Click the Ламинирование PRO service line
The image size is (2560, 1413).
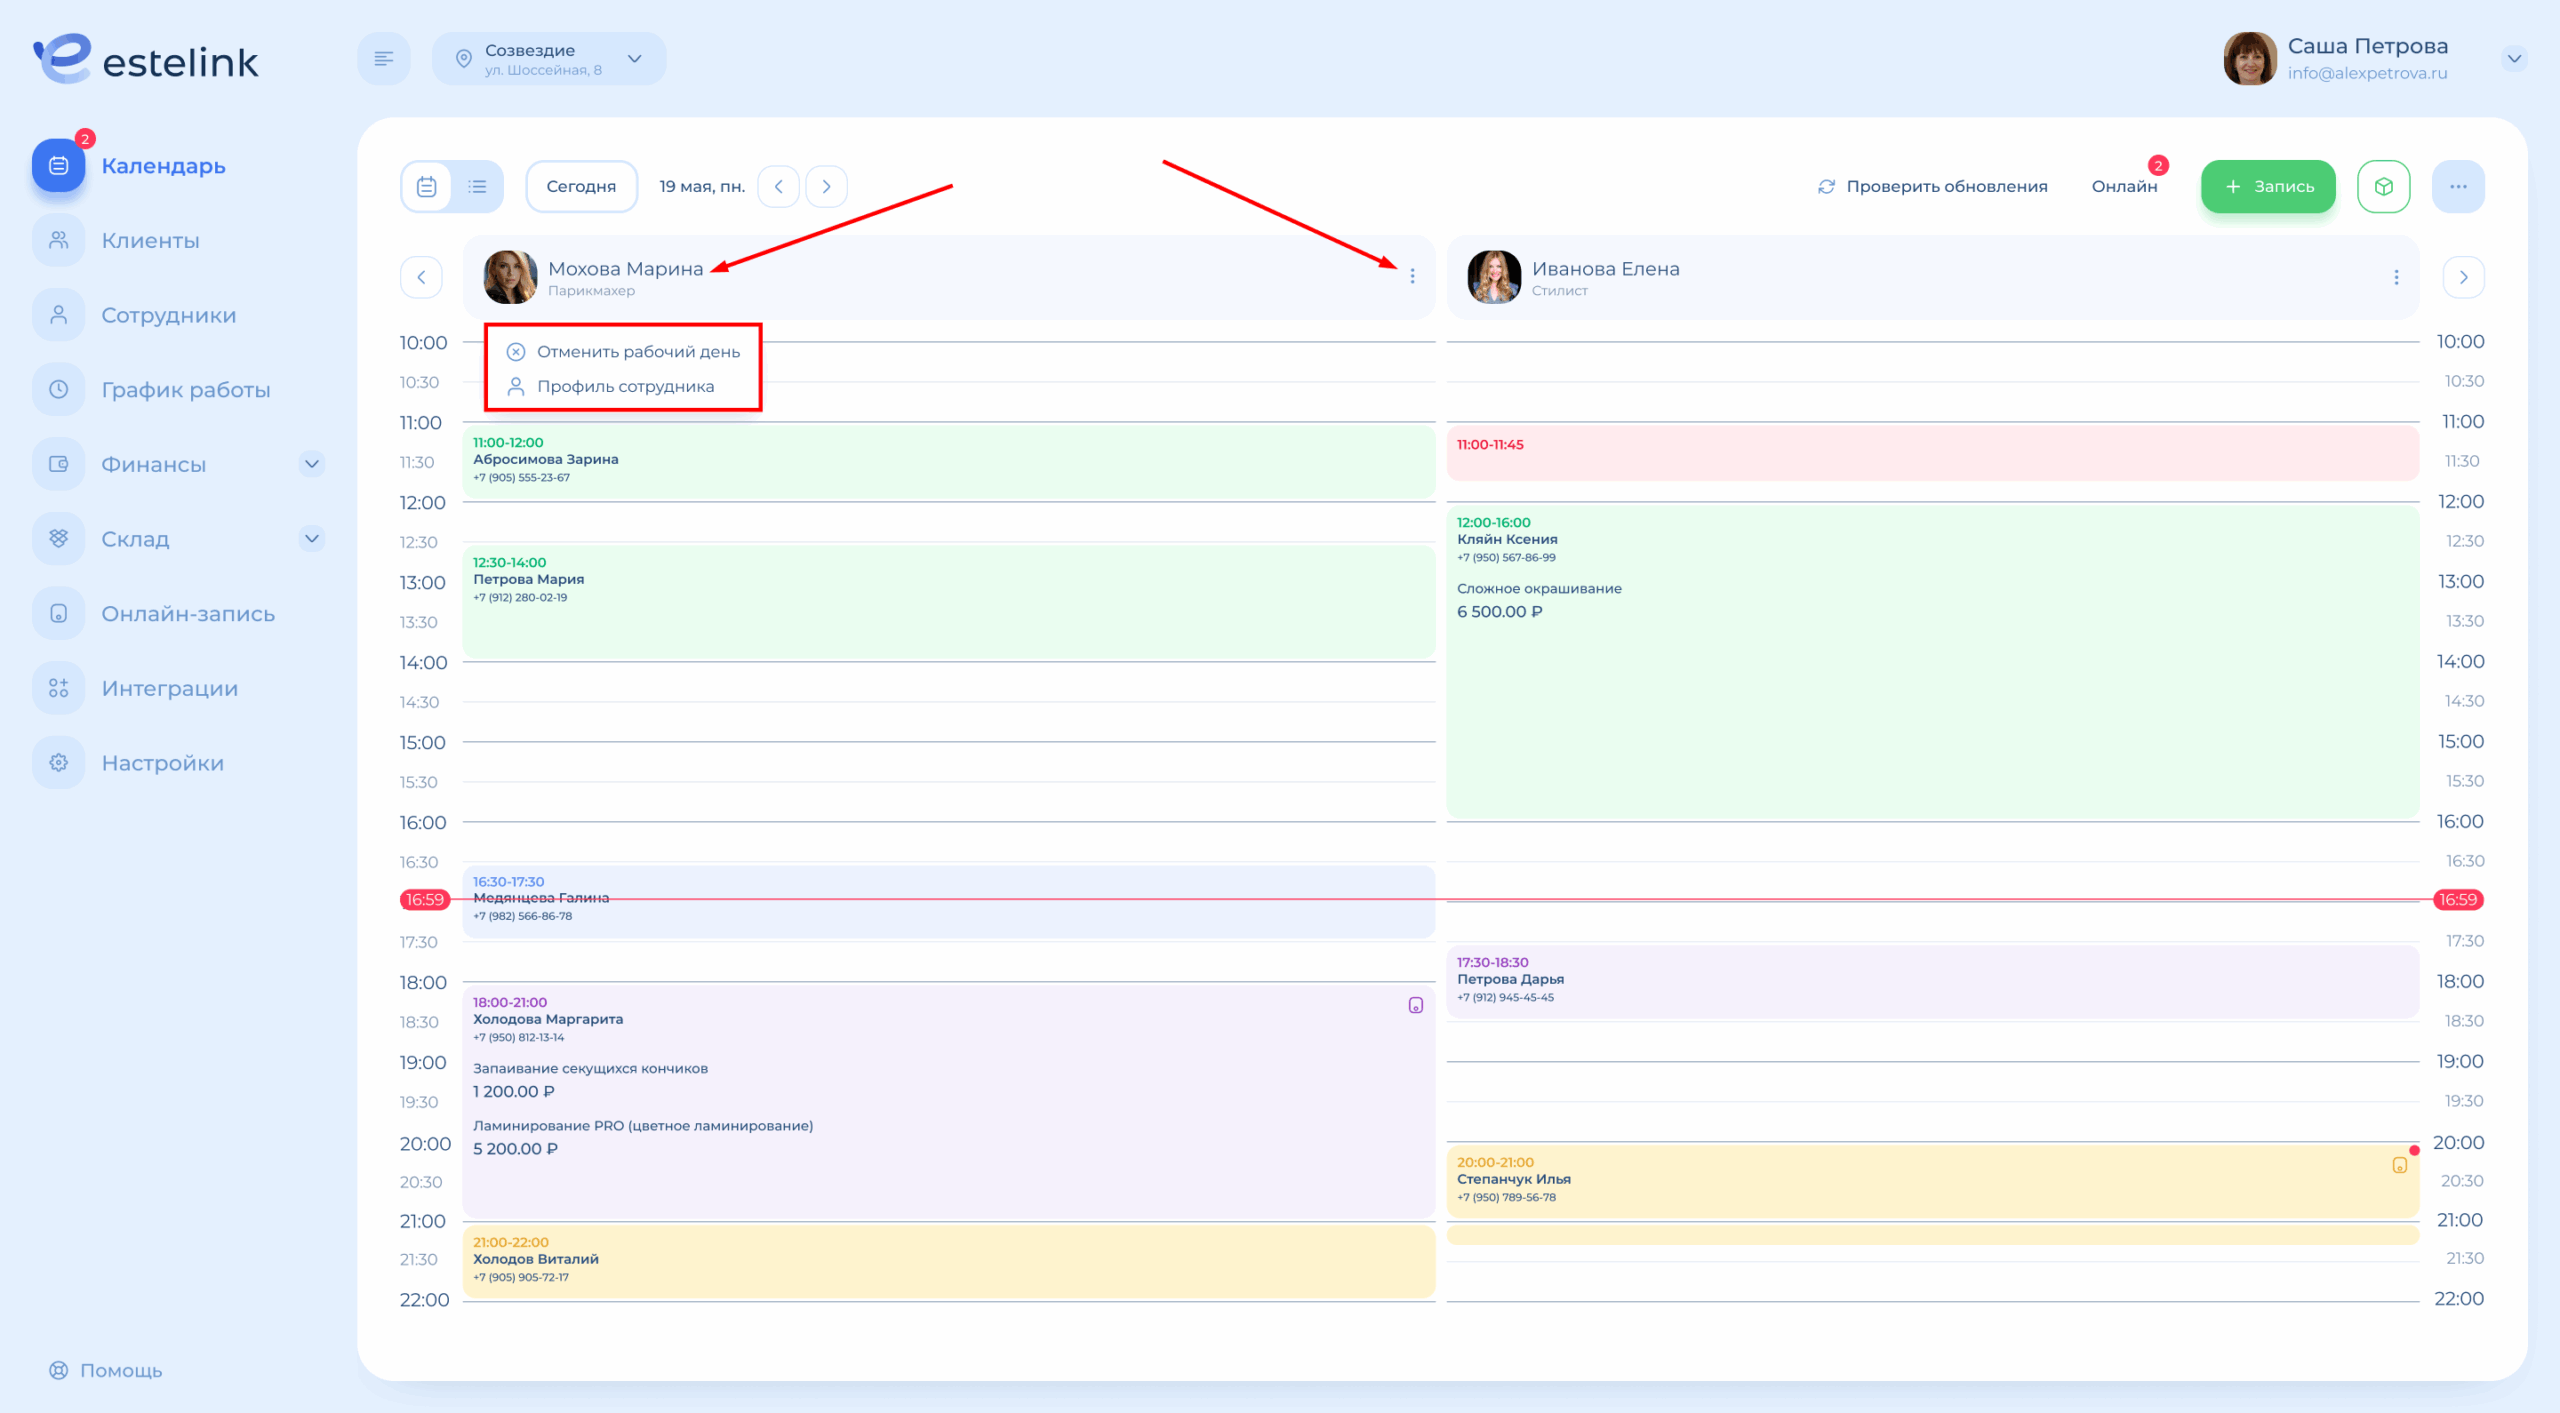(x=643, y=1125)
